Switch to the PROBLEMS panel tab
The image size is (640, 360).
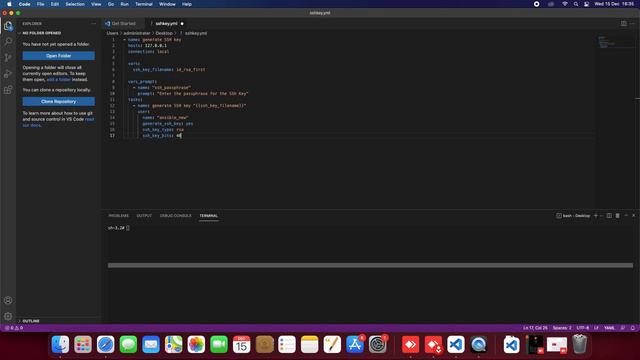(119, 216)
